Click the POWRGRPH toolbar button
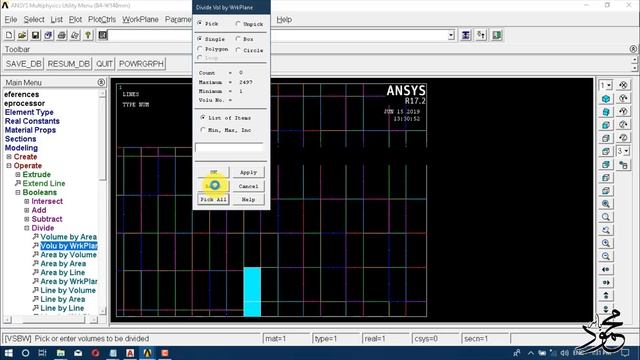This screenshot has width=640, height=360. [x=141, y=64]
